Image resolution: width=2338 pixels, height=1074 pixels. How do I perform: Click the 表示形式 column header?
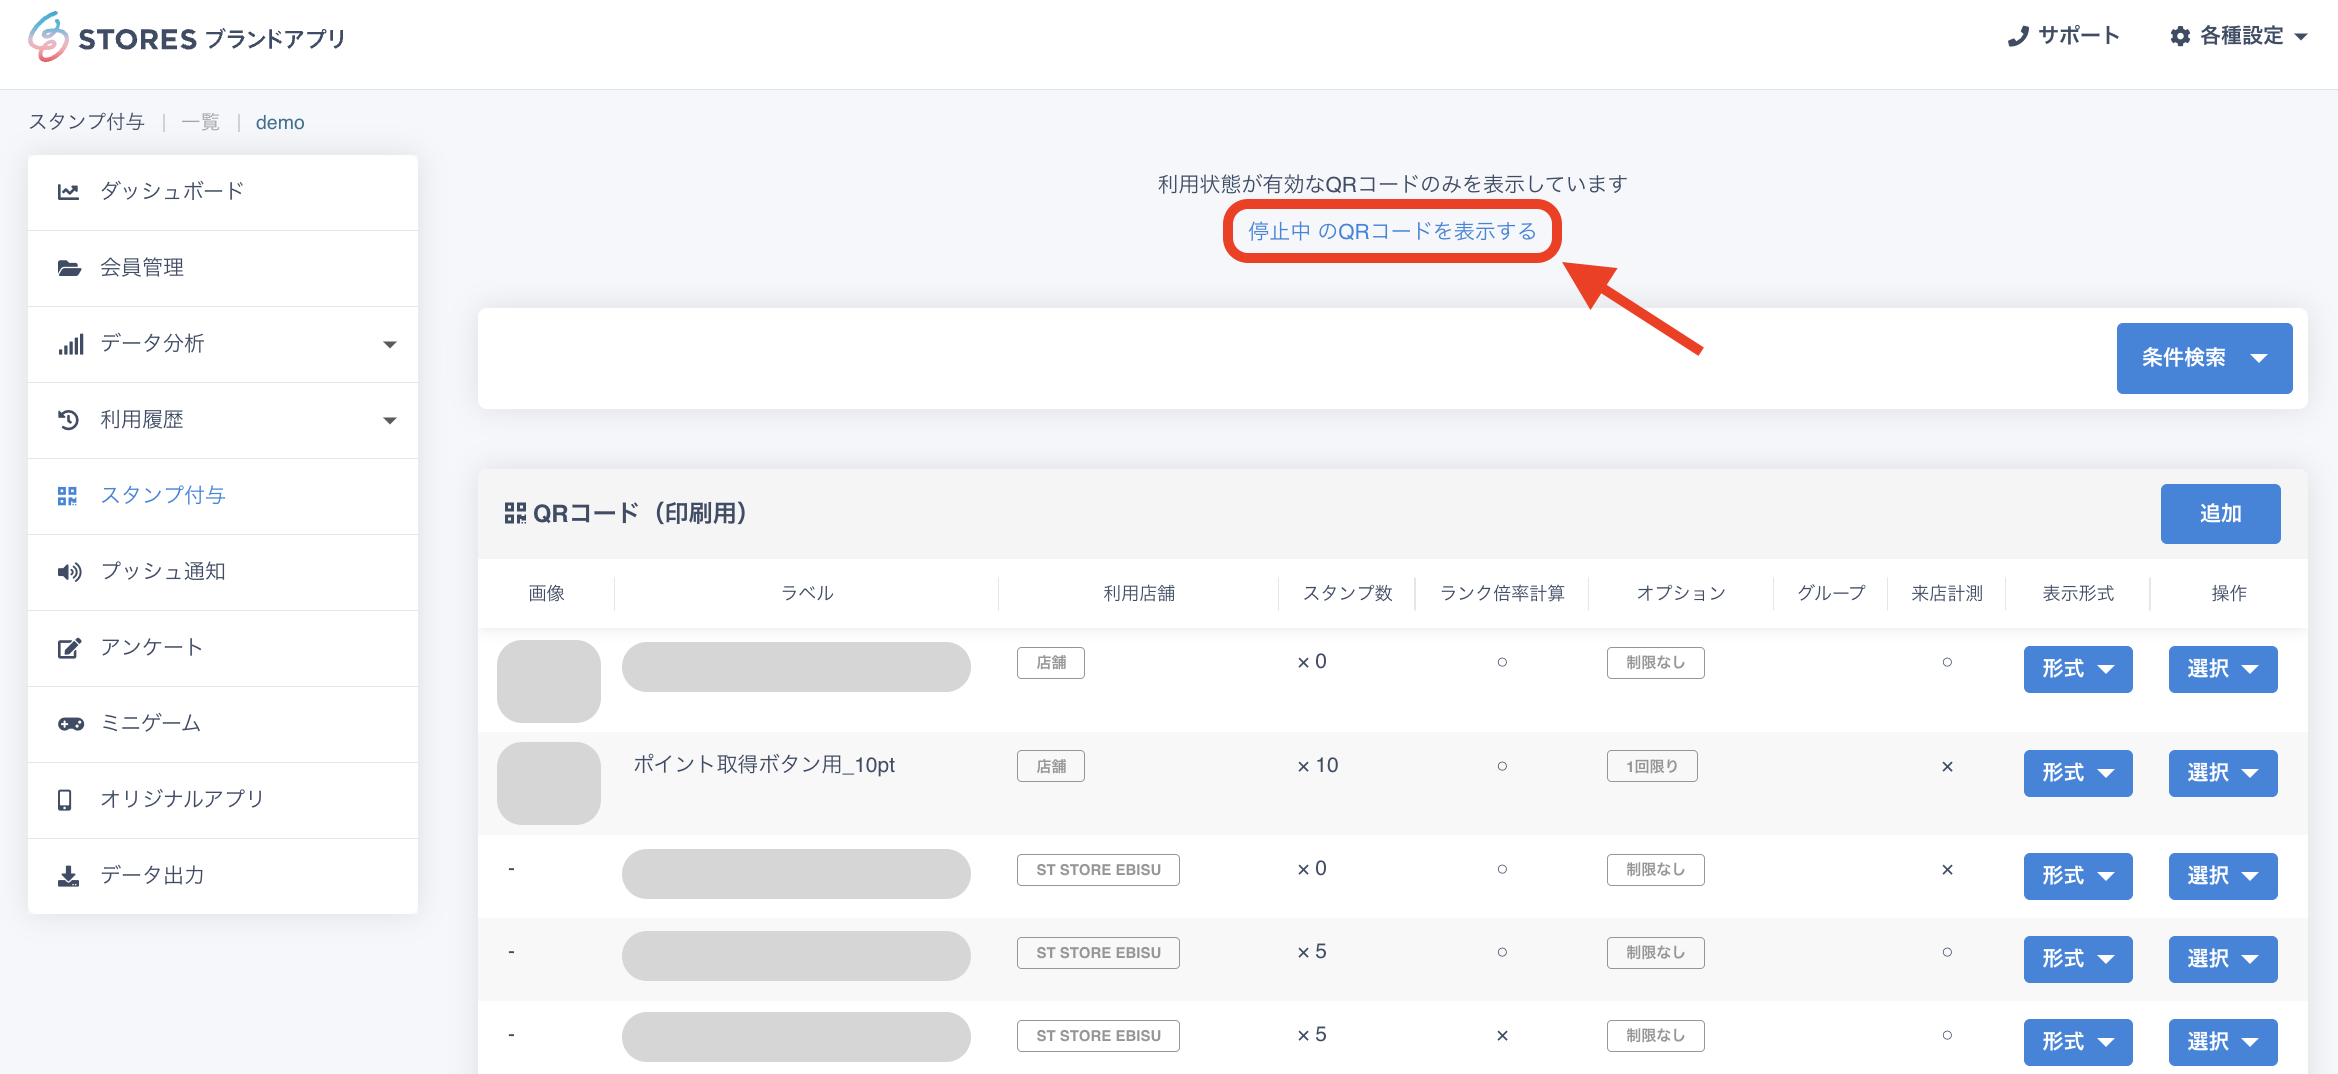coord(2078,593)
